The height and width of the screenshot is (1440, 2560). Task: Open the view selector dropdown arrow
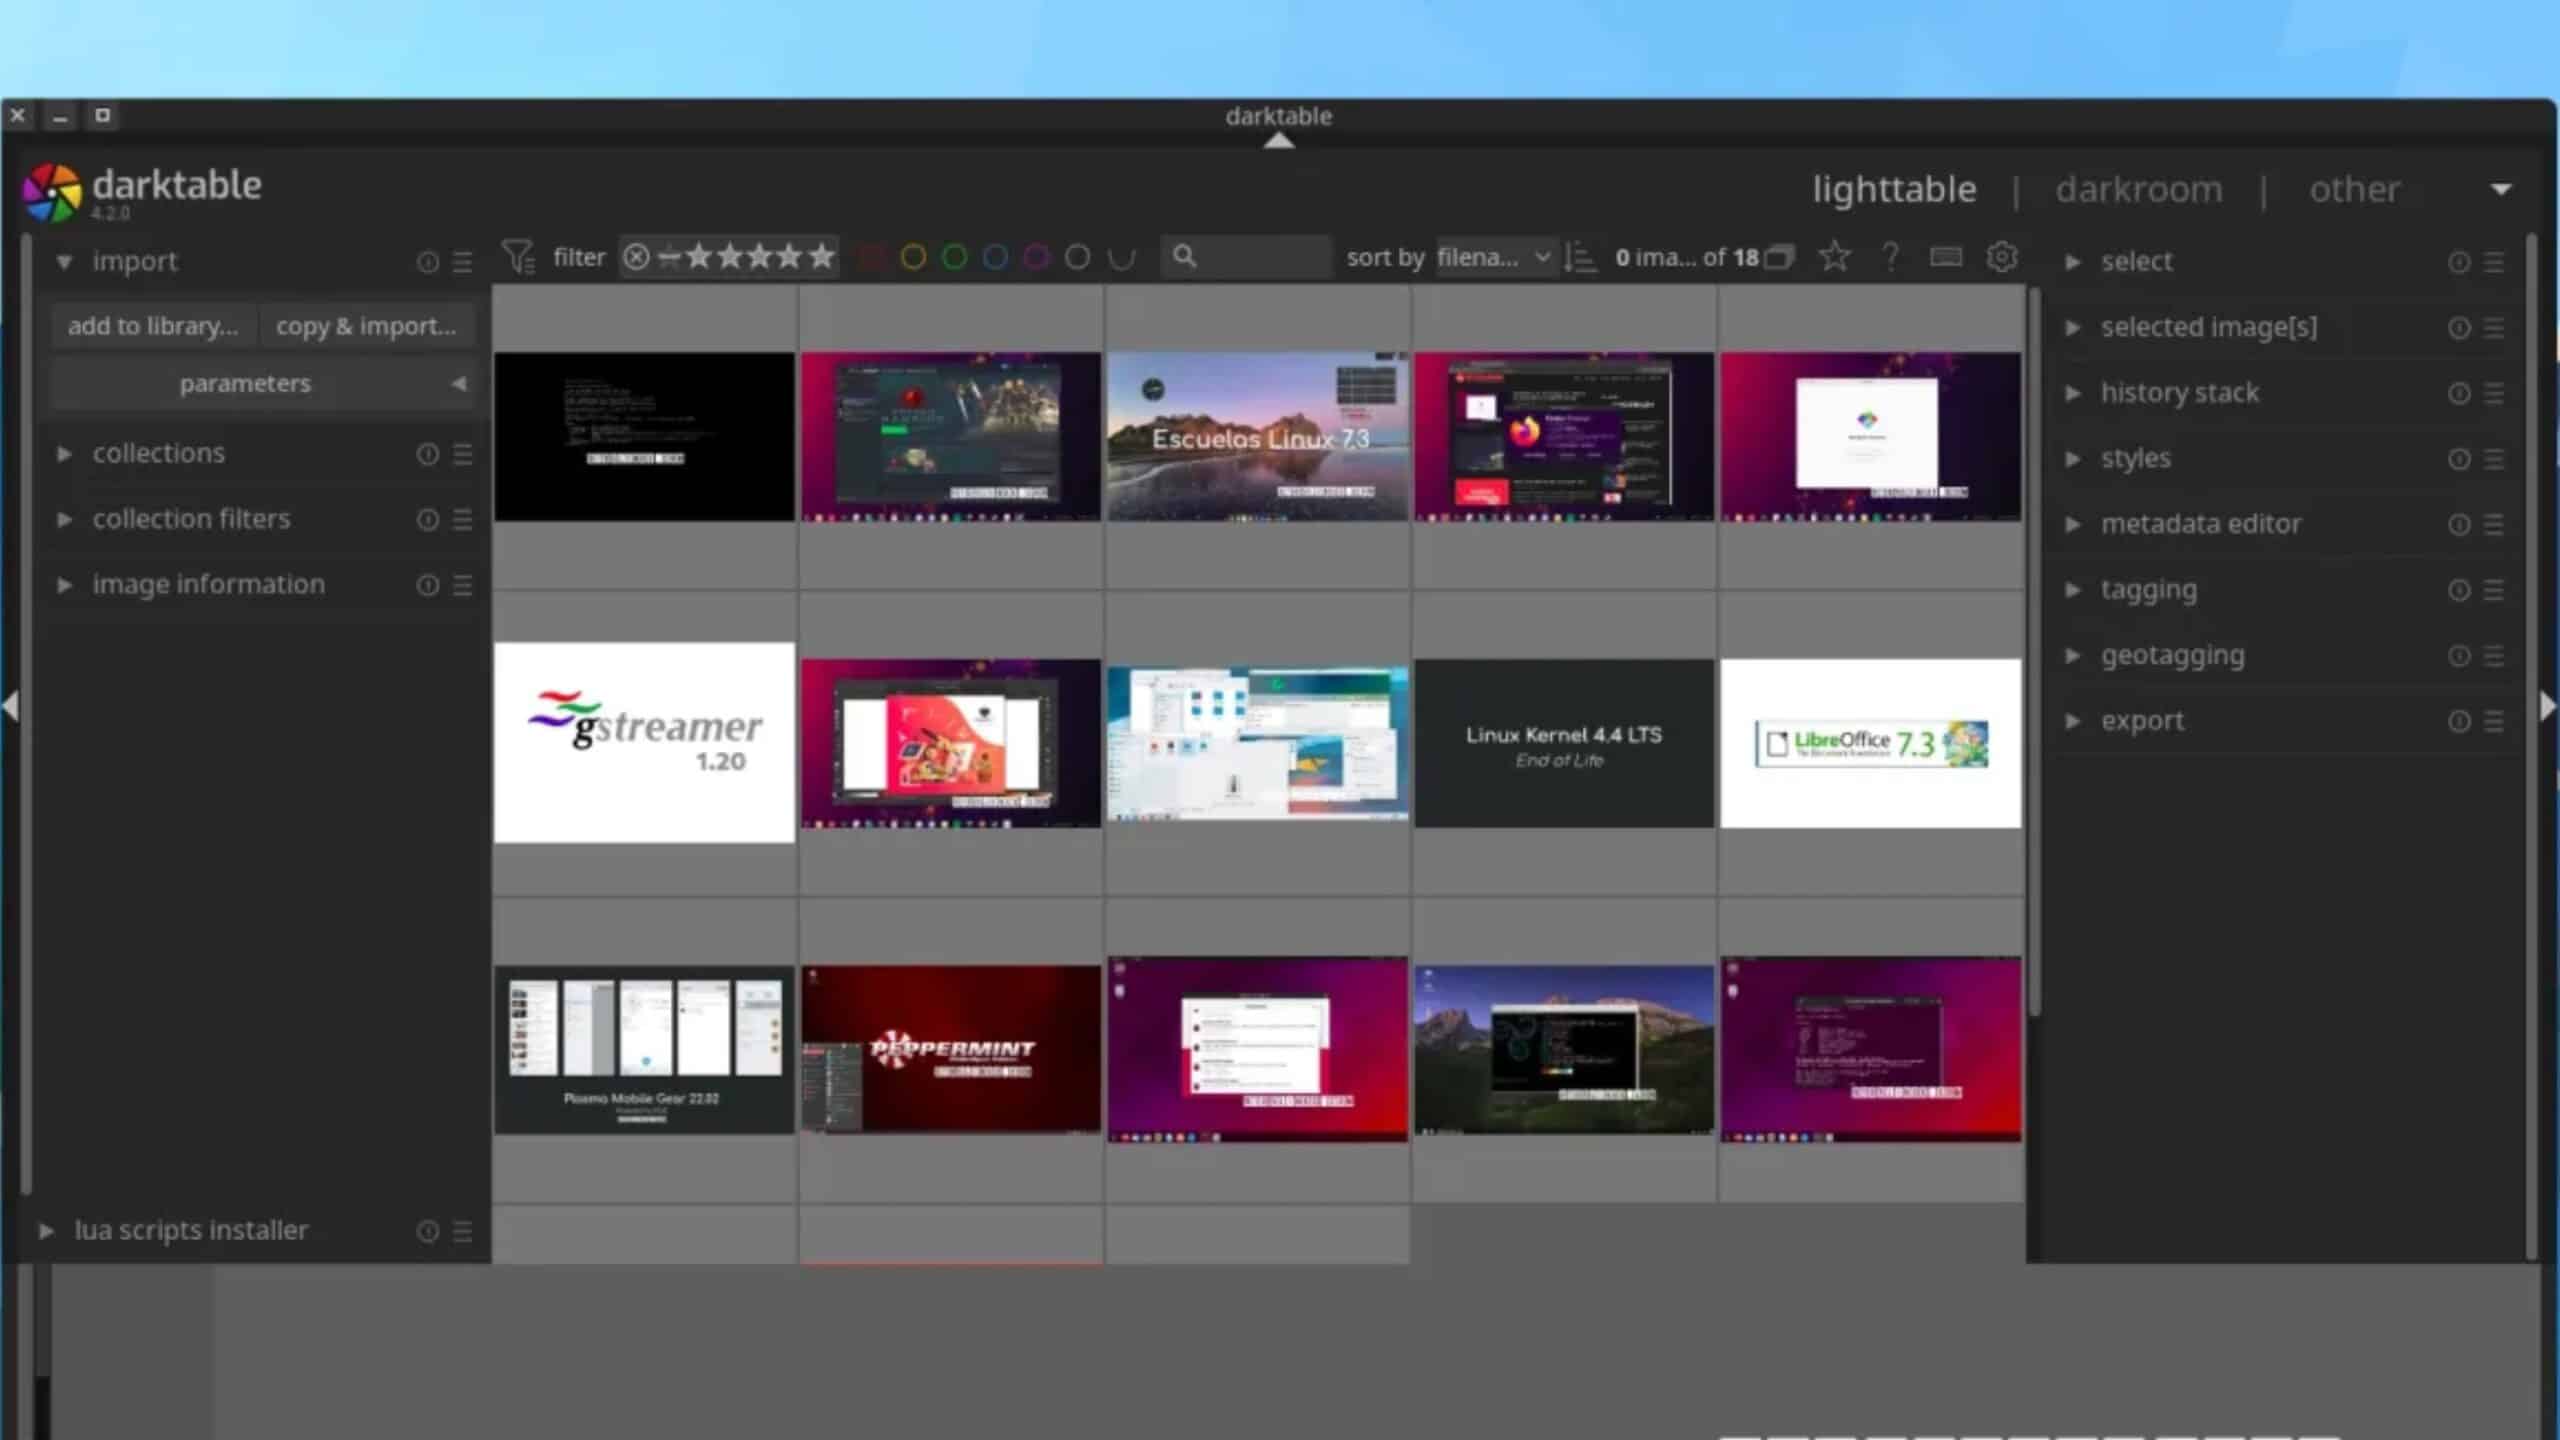pos(2501,189)
